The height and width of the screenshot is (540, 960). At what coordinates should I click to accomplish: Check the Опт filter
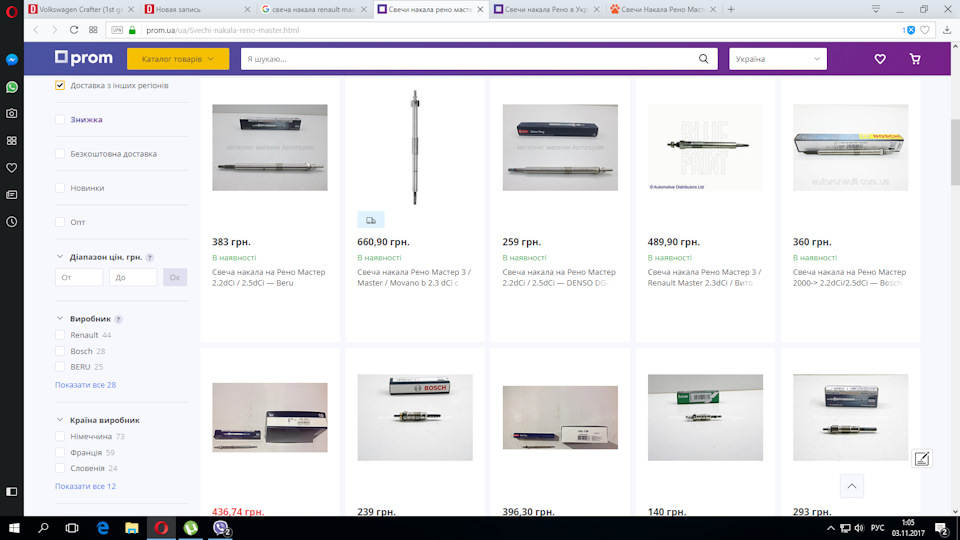pyautogui.click(x=59, y=222)
